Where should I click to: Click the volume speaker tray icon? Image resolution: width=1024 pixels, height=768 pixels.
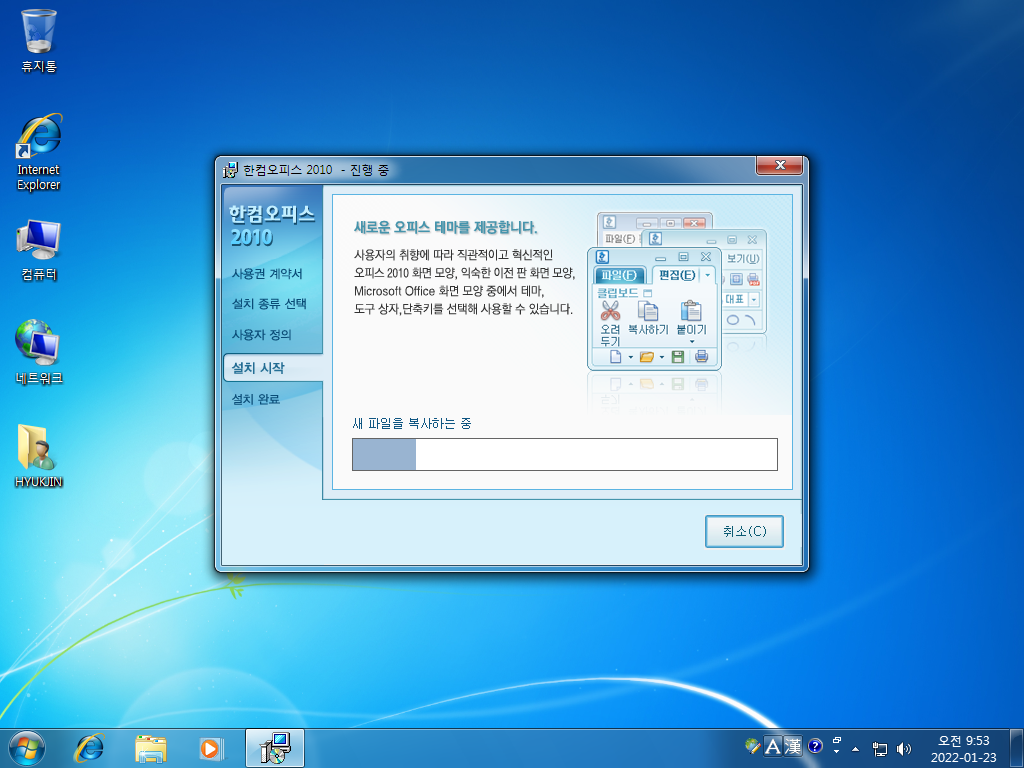(x=904, y=748)
